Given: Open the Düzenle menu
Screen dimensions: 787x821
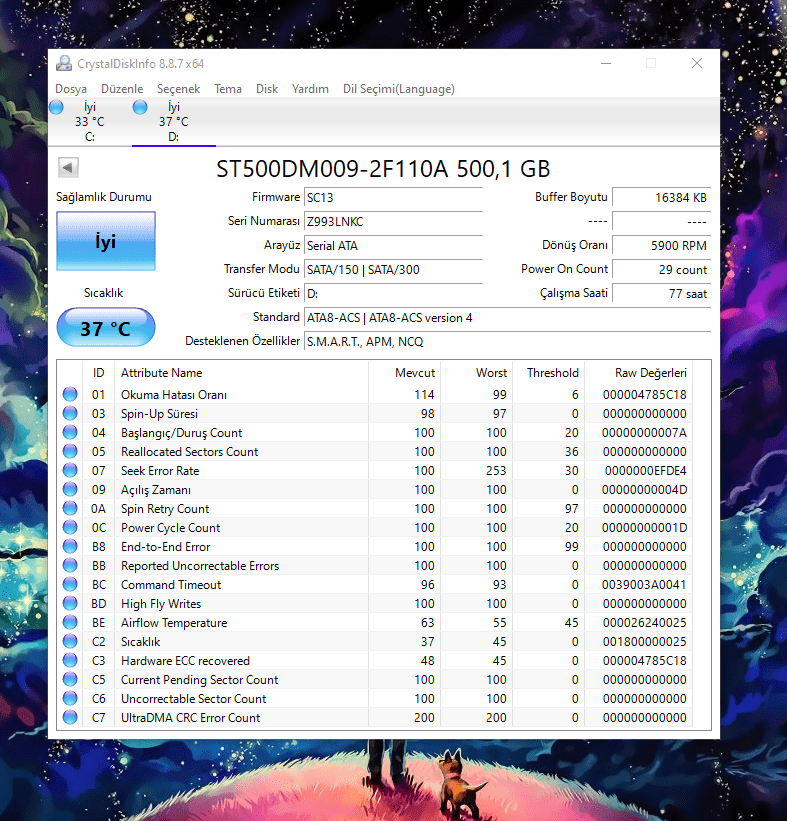Looking at the screenshot, I should 122,89.
